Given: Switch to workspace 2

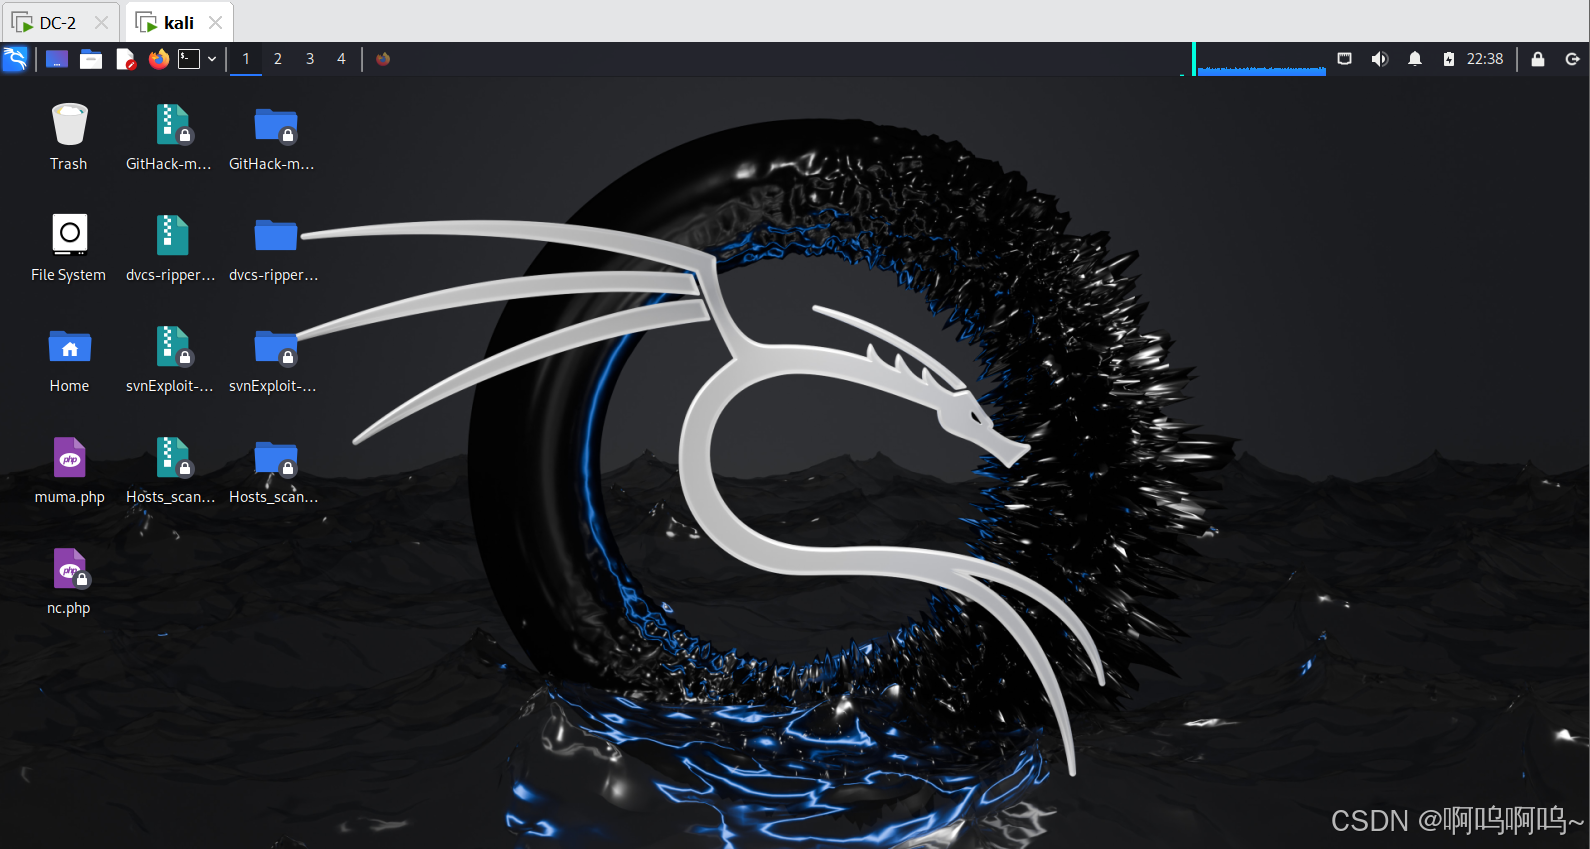Looking at the screenshot, I should (x=278, y=59).
